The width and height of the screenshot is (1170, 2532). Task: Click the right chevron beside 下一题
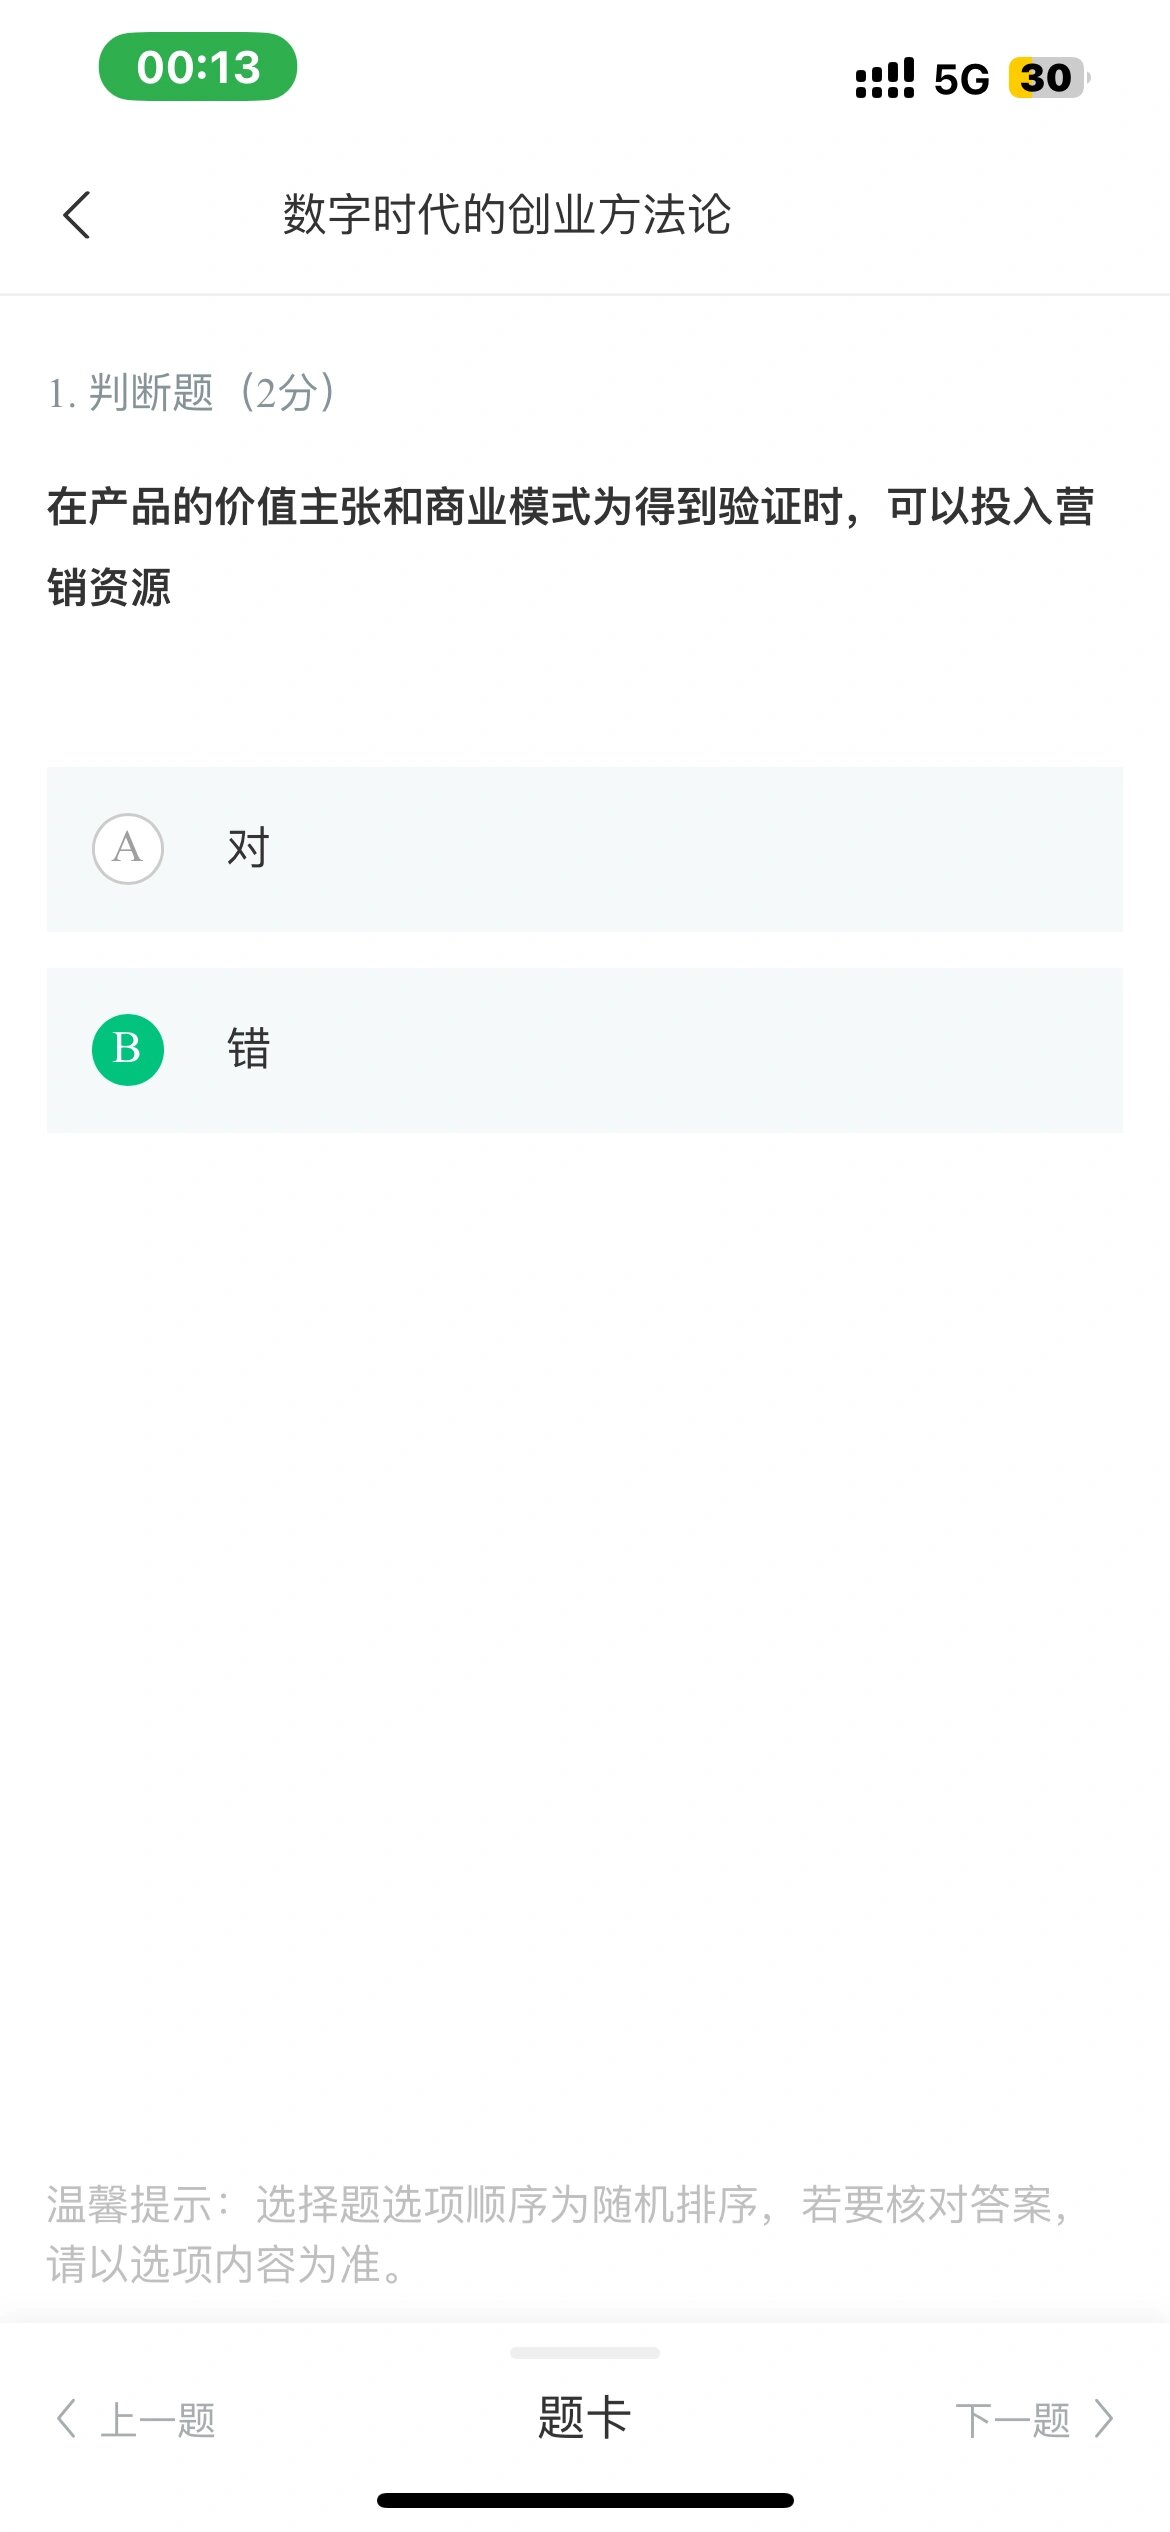(1103, 2419)
